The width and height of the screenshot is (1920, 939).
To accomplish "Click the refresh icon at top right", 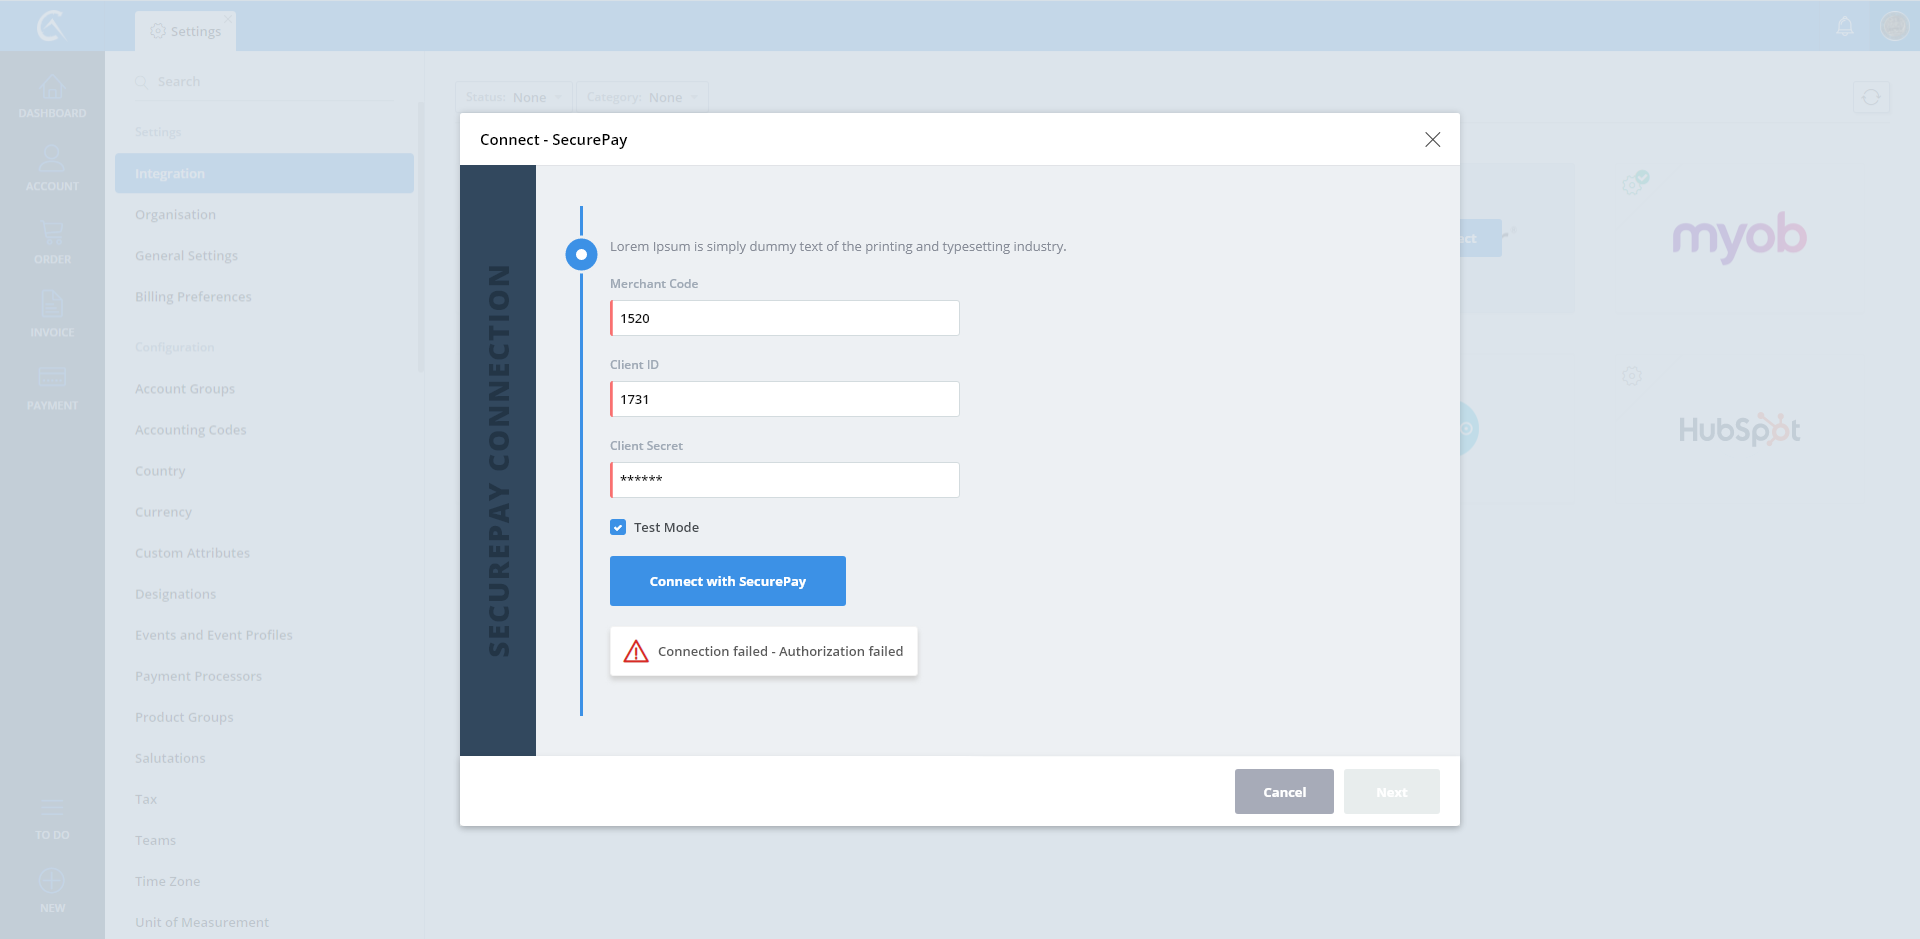I will pyautogui.click(x=1871, y=97).
